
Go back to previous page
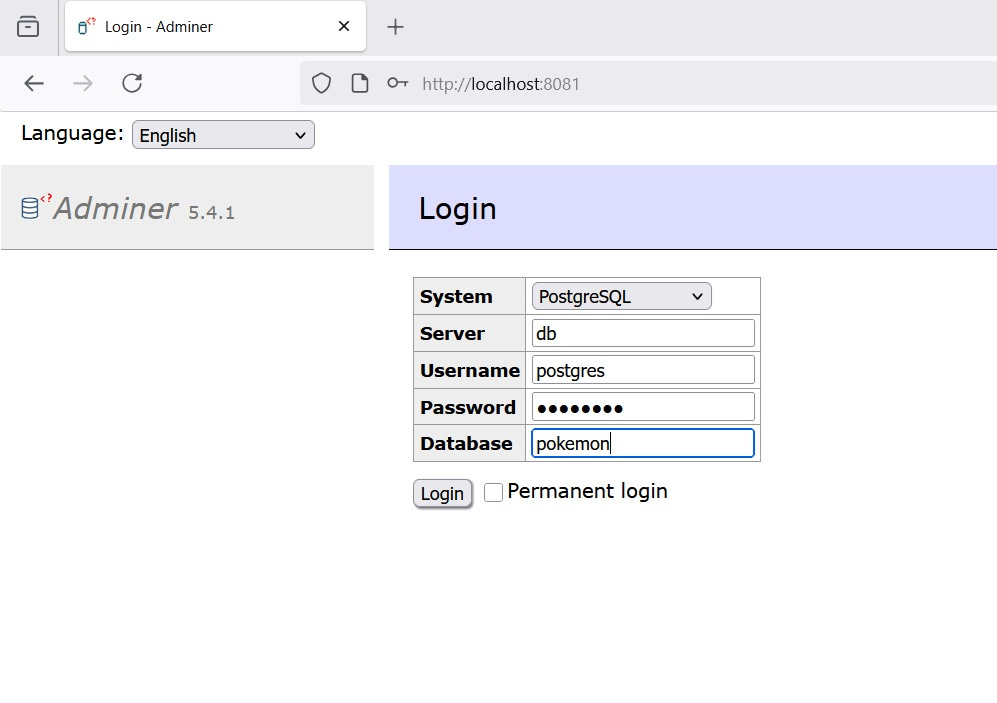pyautogui.click(x=34, y=83)
